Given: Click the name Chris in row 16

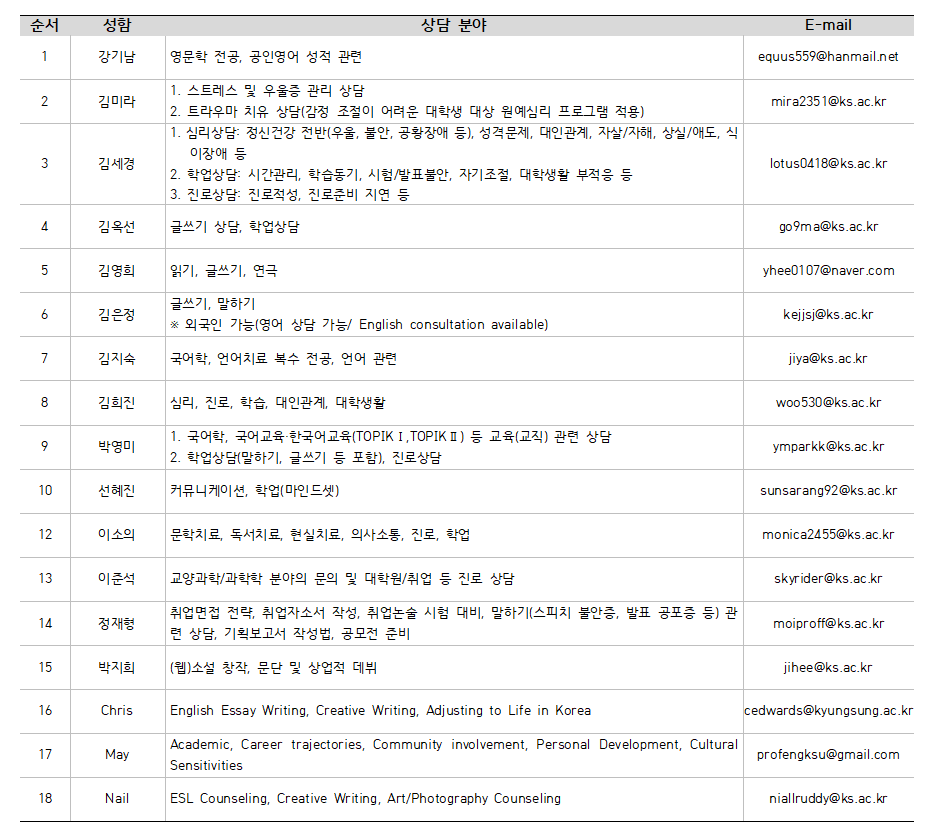Looking at the screenshot, I should click(117, 711).
